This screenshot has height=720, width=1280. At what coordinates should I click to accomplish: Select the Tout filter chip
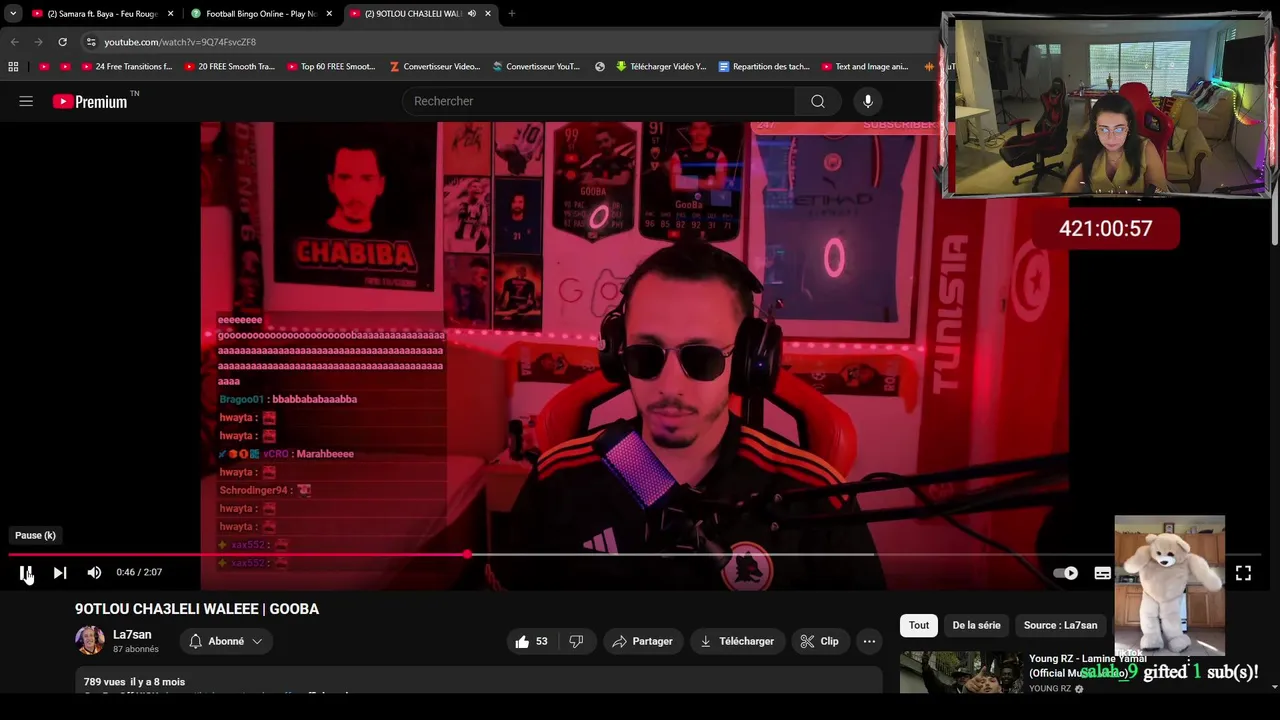click(x=919, y=625)
